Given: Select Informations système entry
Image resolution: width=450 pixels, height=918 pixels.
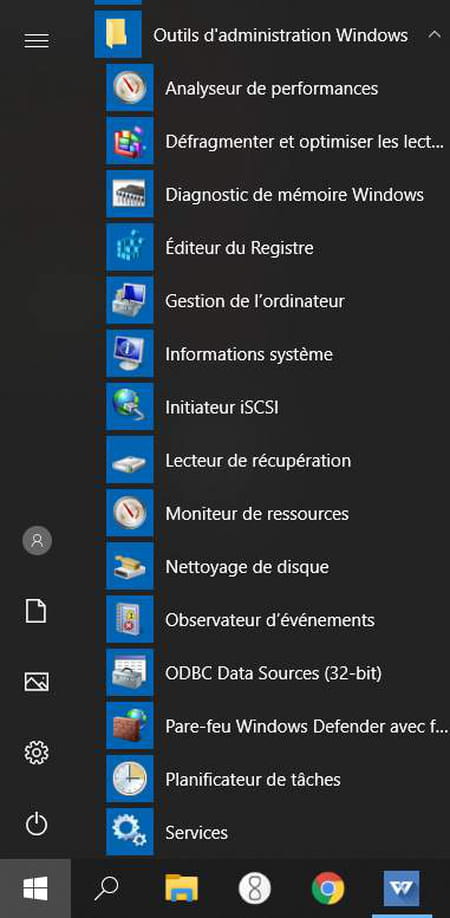Looking at the screenshot, I should [x=275, y=354].
